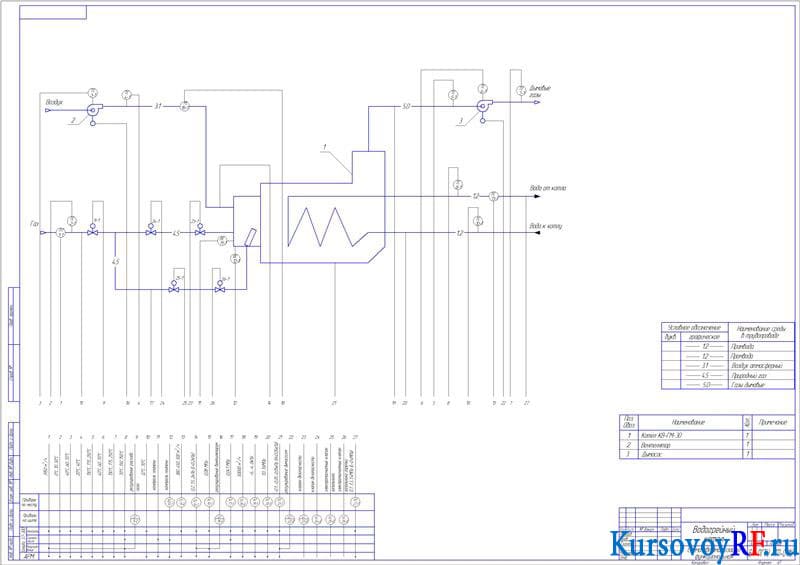Select the tilted burner symbol on the boiler
The width and height of the screenshot is (800, 565).
point(251,238)
